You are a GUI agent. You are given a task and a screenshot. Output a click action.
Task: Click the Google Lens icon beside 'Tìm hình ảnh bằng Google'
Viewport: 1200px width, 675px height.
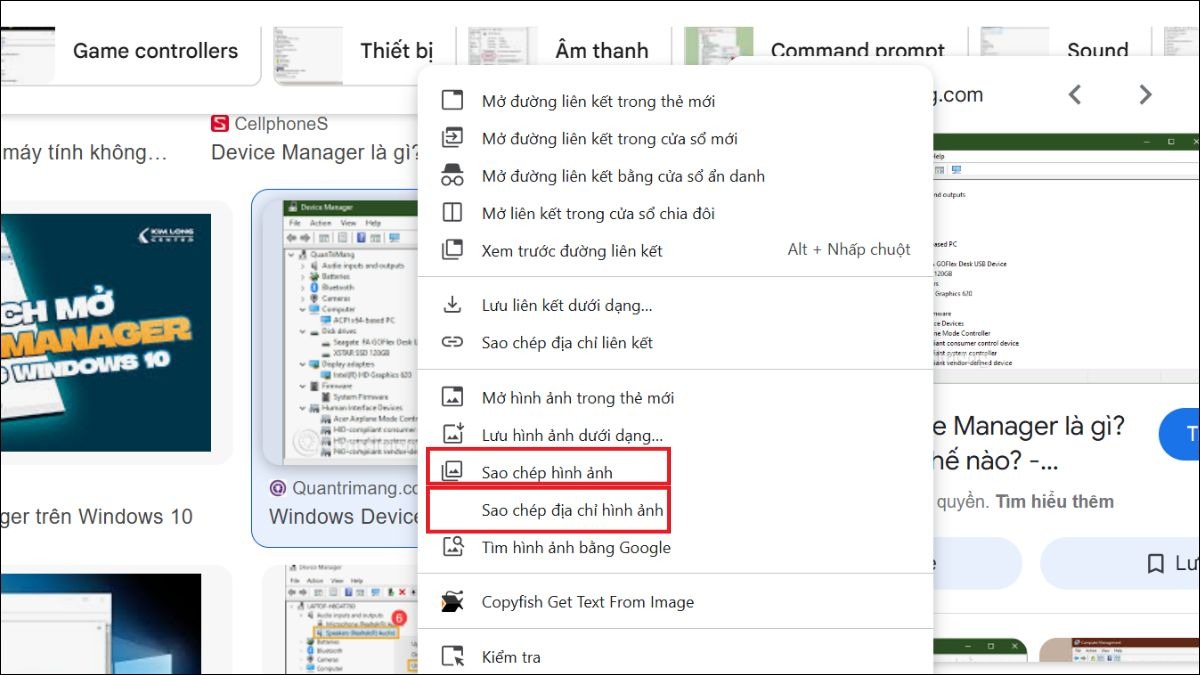[453, 547]
